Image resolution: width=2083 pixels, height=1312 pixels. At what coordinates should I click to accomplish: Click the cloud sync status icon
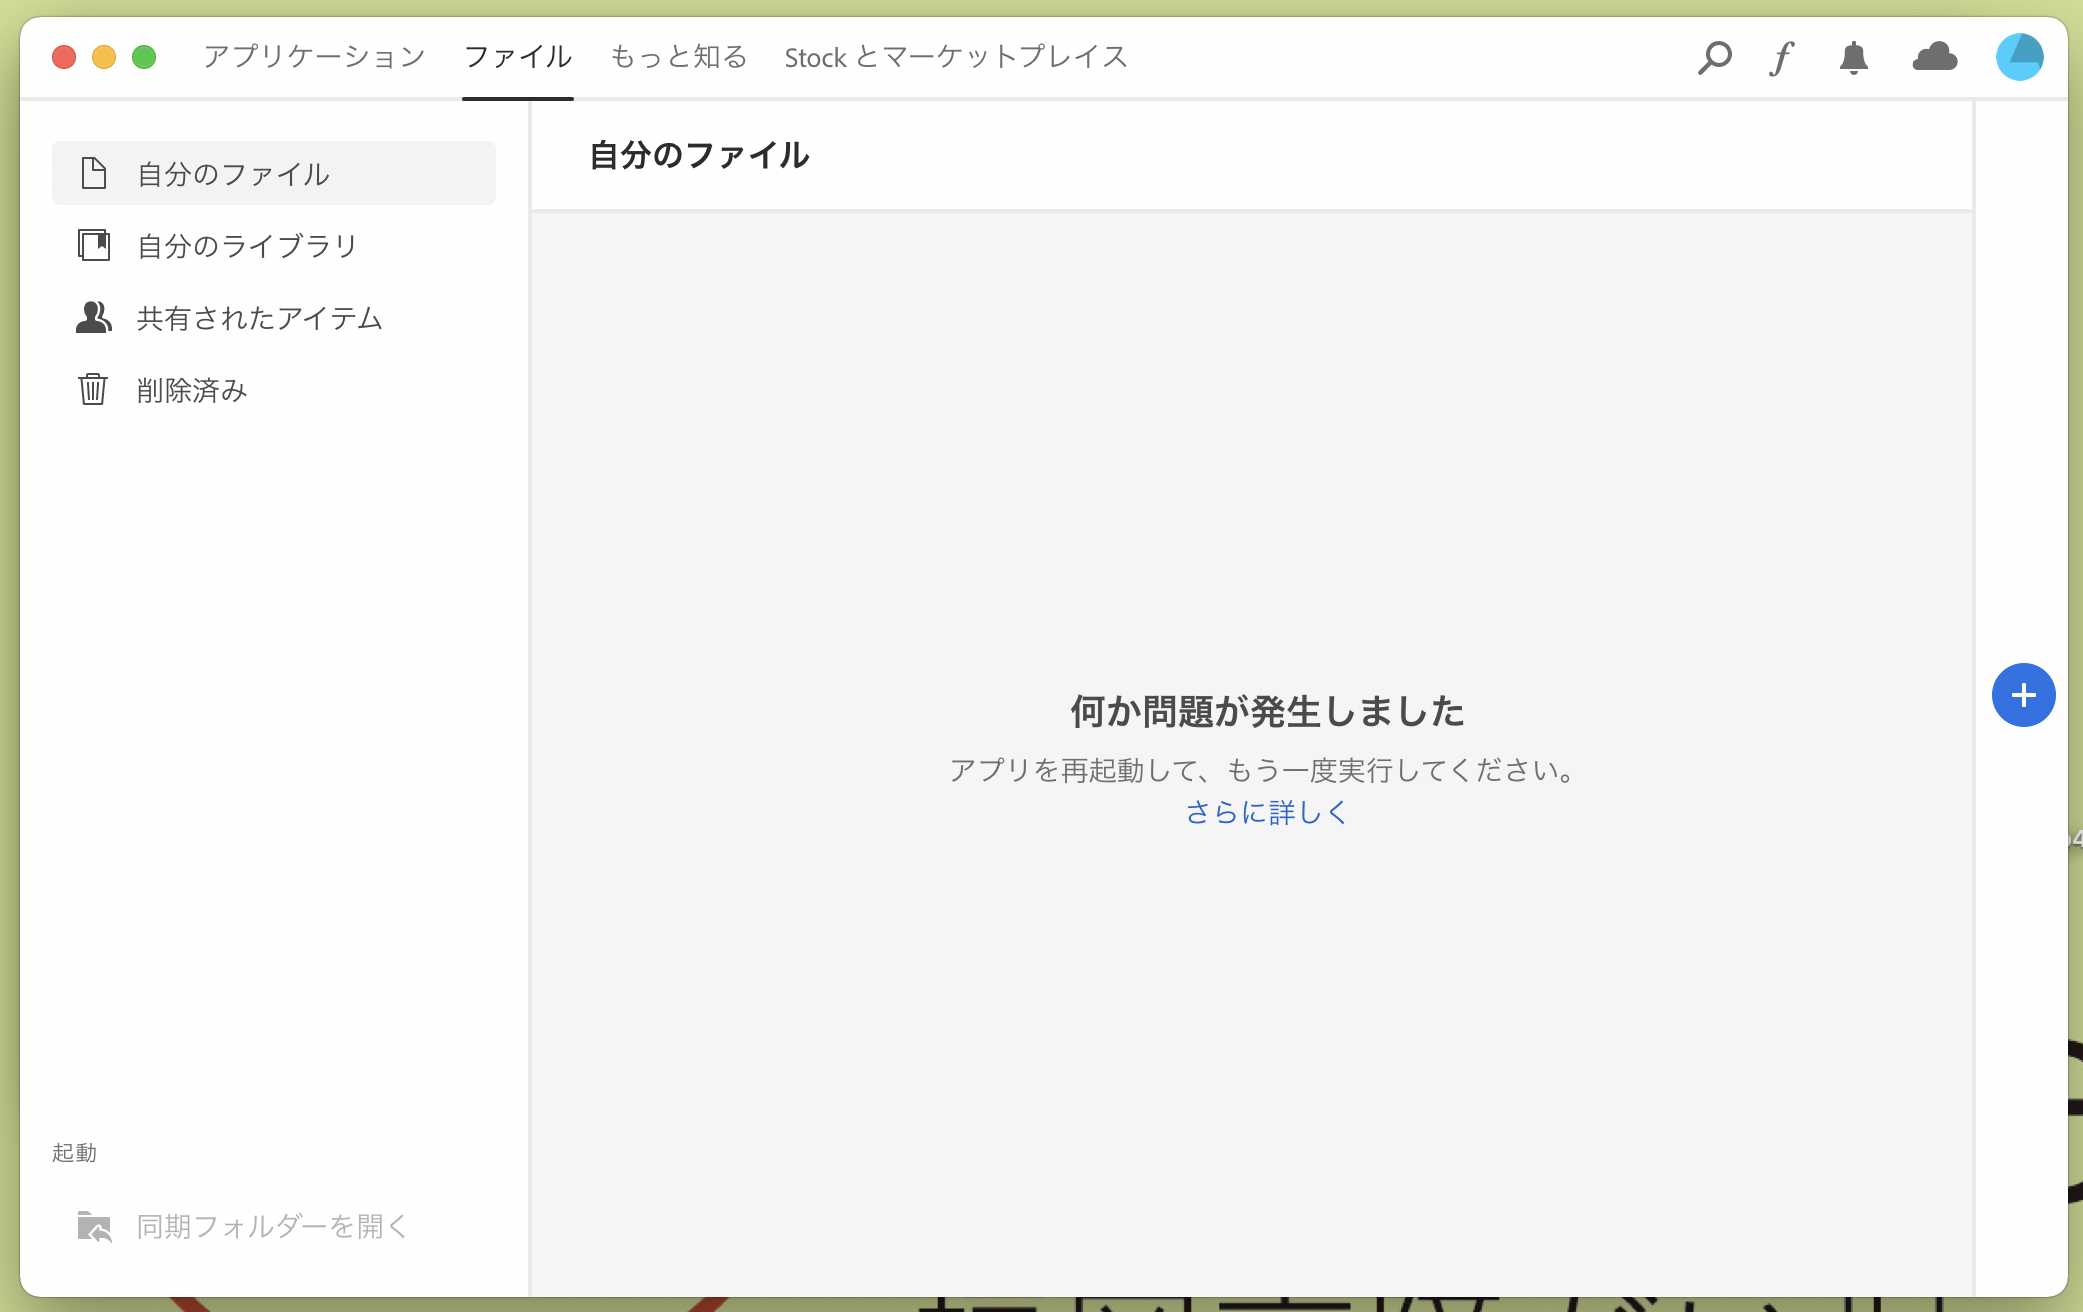tap(1934, 57)
